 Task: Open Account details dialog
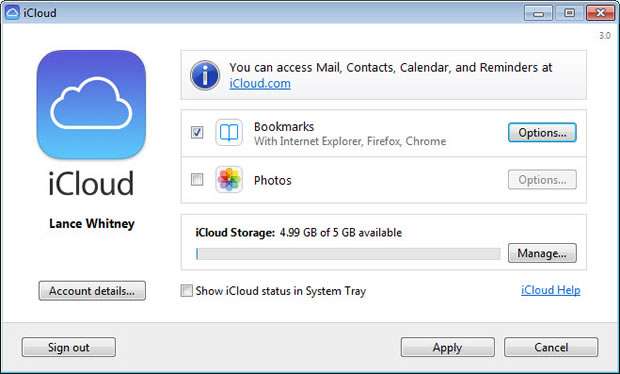pyautogui.click(x=92, y=291)
